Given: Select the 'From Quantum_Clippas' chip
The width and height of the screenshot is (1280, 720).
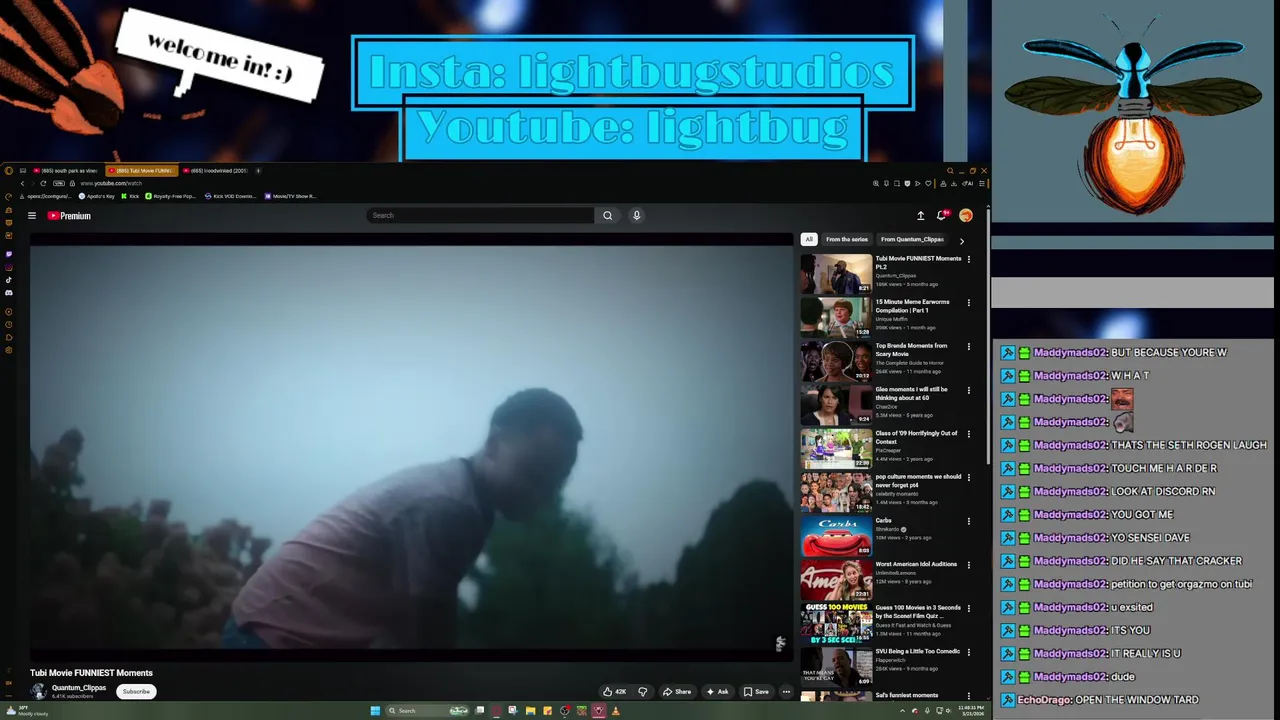Looking at the screenshot, I should click(912, 239).
